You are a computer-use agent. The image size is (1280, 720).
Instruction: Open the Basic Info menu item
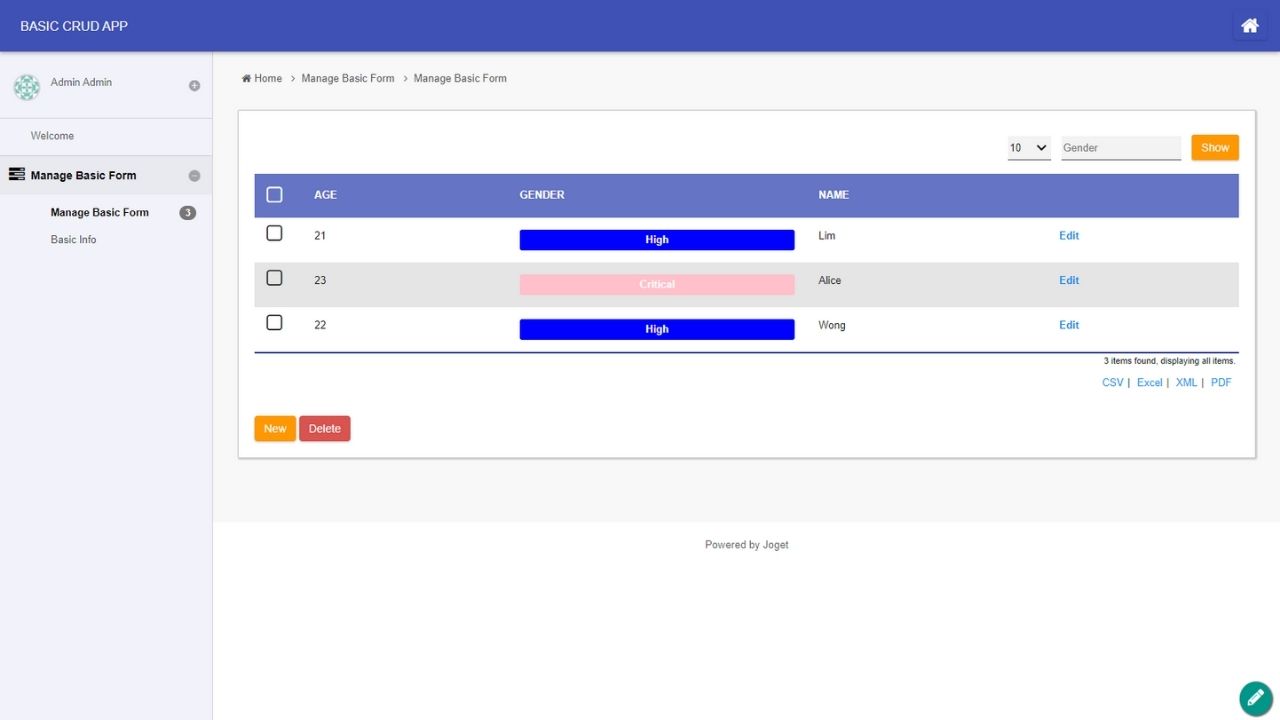click(73, 240)
